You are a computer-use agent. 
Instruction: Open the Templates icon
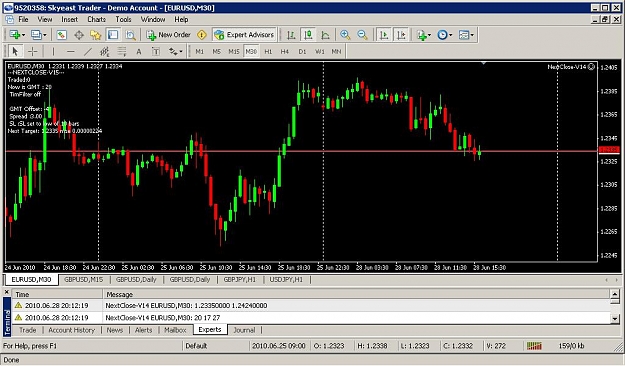tap(464, 35)
